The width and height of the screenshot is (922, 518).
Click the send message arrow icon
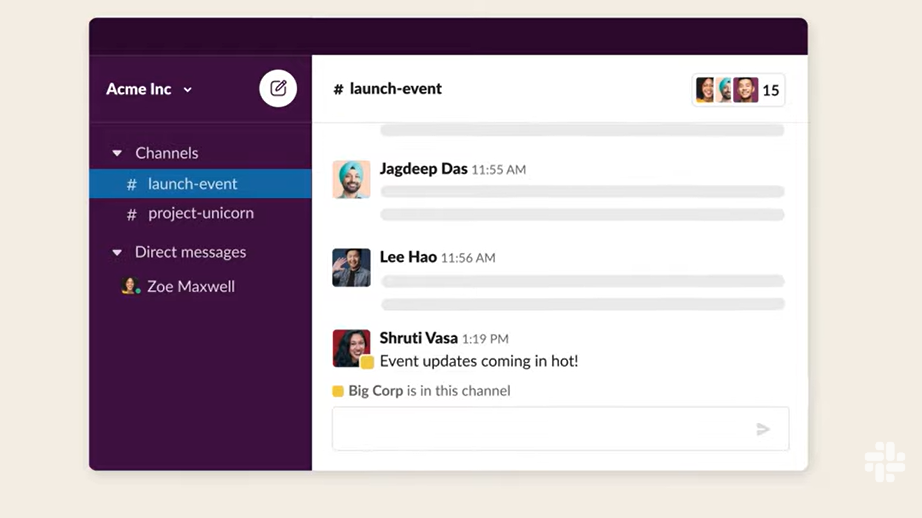(x=763, y=429)
